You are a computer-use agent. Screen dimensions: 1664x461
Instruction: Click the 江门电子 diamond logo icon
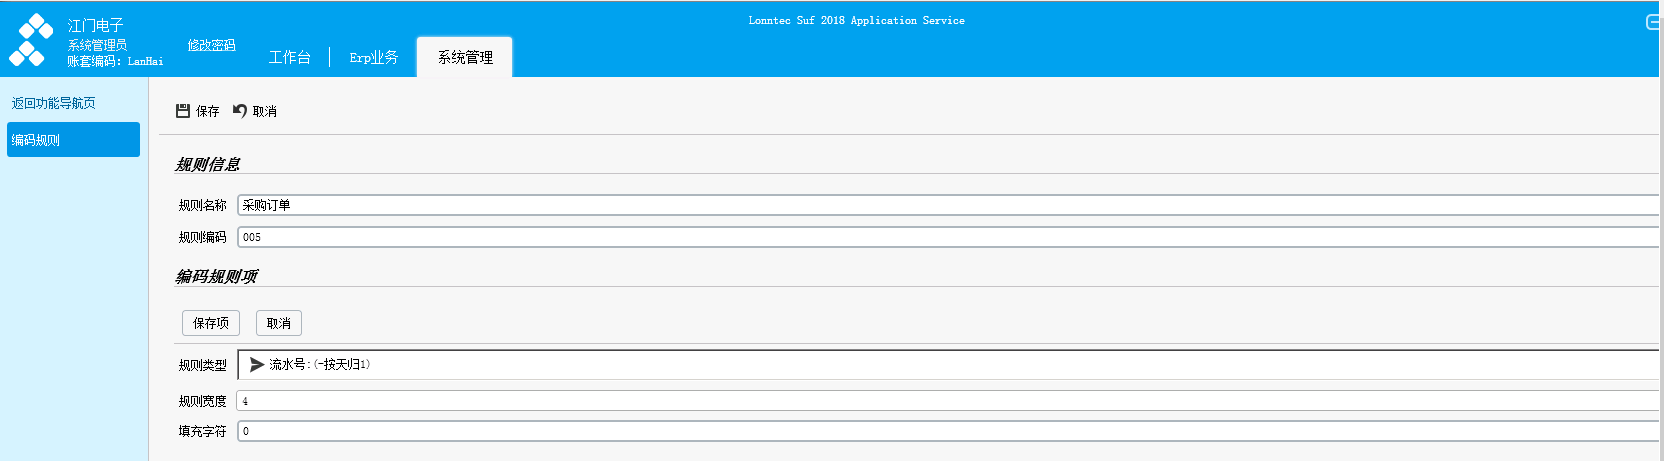(31, 40)
